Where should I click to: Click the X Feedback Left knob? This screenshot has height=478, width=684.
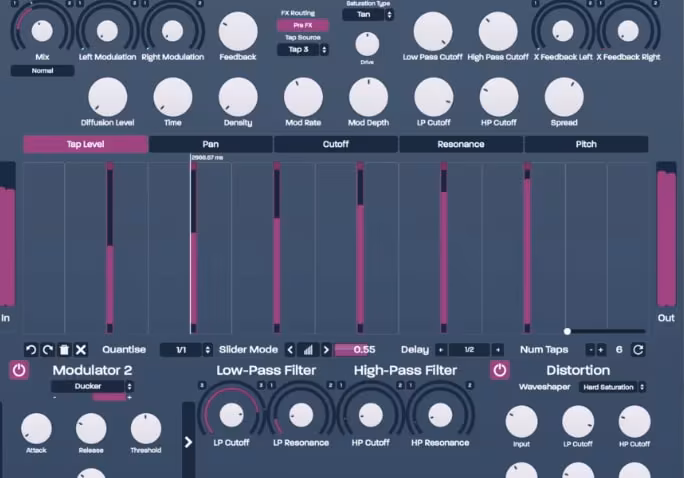point(563,31)
